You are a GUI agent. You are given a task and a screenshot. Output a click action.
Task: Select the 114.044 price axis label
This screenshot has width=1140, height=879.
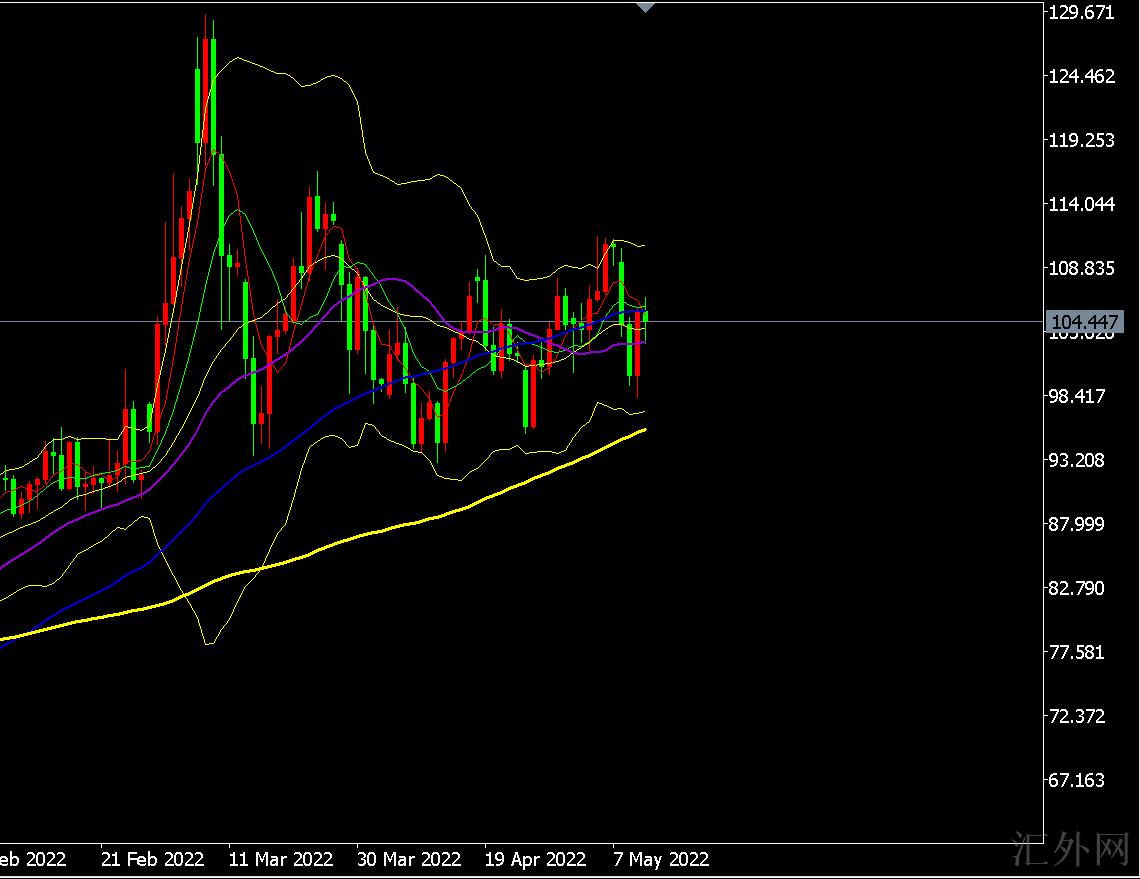point(1082,204)
